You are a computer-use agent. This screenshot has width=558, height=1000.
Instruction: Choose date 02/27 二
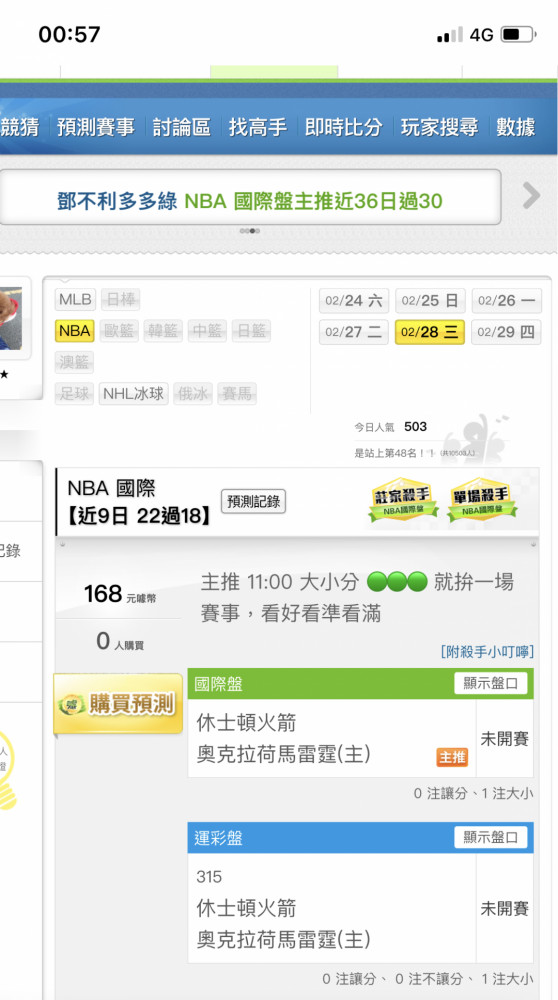point(354,332)
